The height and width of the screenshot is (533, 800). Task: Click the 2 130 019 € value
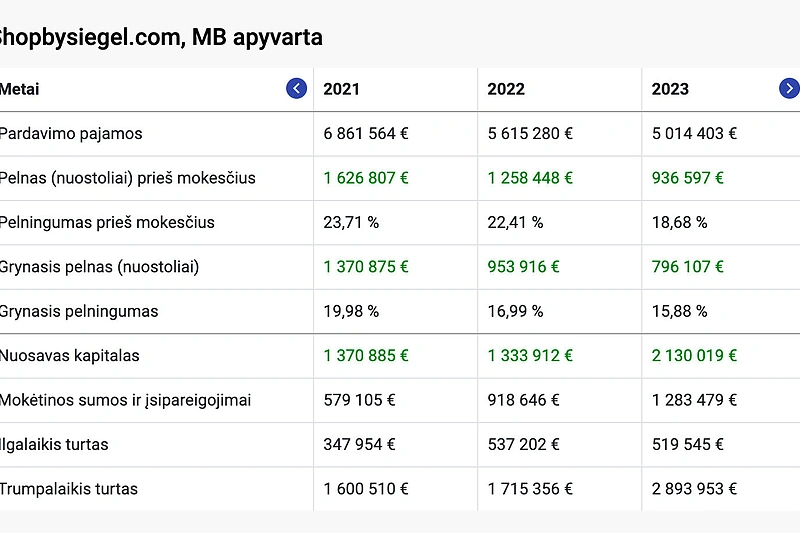click(694, 356)
